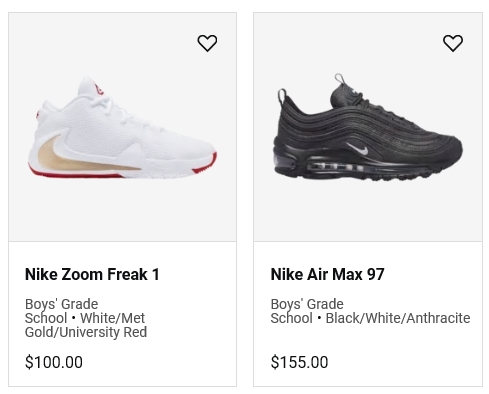Viewport: 489px width, 394px height.
Task: Click the visible Air unit in Air Max sole
Action: coord(336,166)
